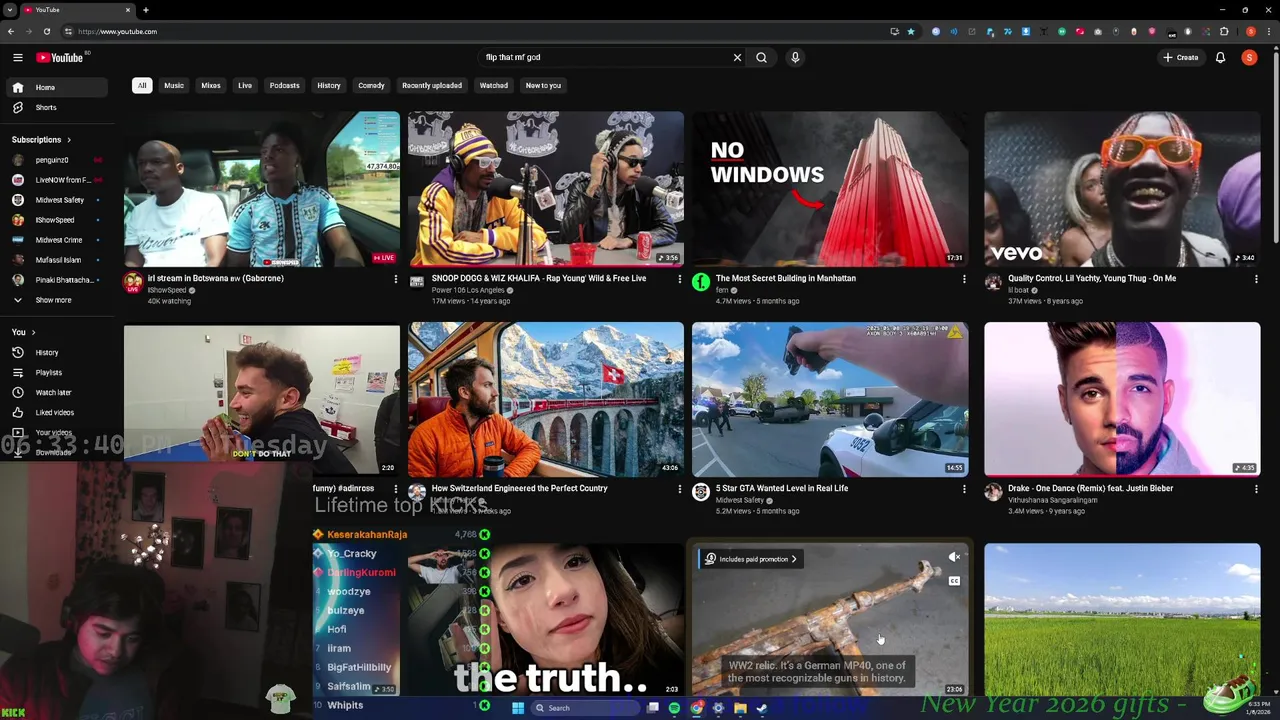
Task: Click the taskbar Search box
Action: coord(585,708)
